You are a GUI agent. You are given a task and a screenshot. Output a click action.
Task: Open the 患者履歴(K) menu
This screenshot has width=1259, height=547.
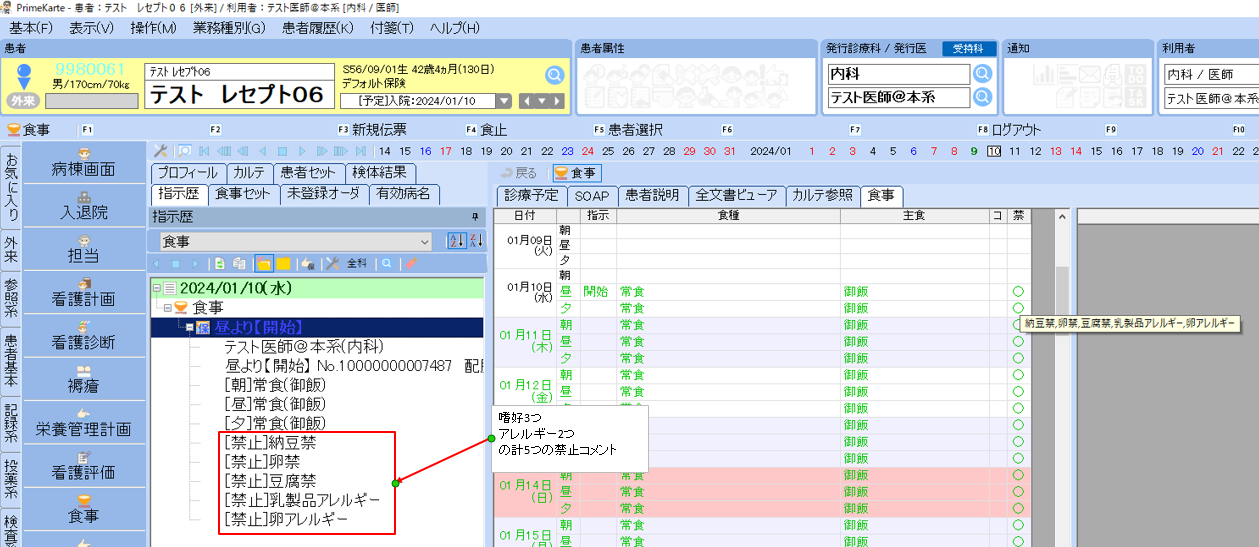pyautogui.click(x=318, y=28)
